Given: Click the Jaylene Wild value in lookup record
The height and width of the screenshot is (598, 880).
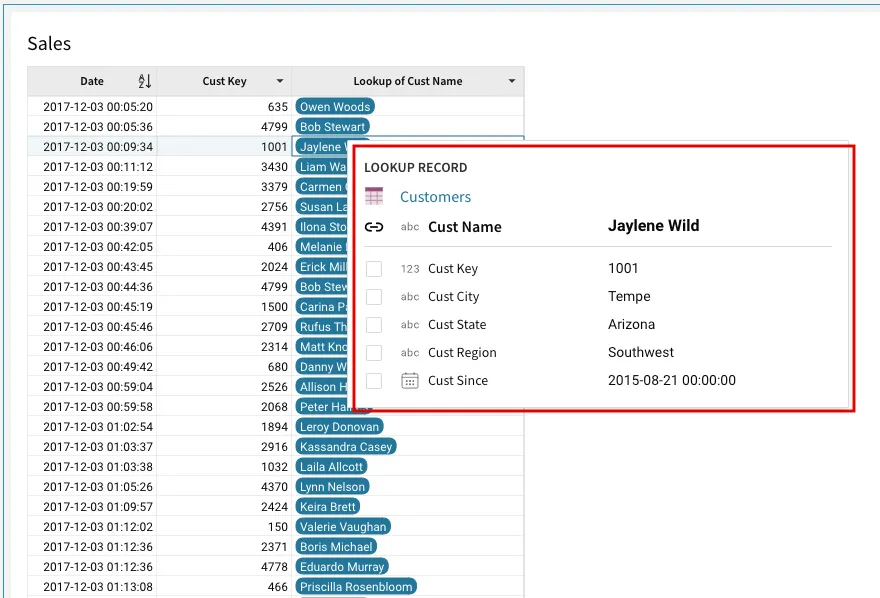Looking at the screenshot, I should coord(654,226).
